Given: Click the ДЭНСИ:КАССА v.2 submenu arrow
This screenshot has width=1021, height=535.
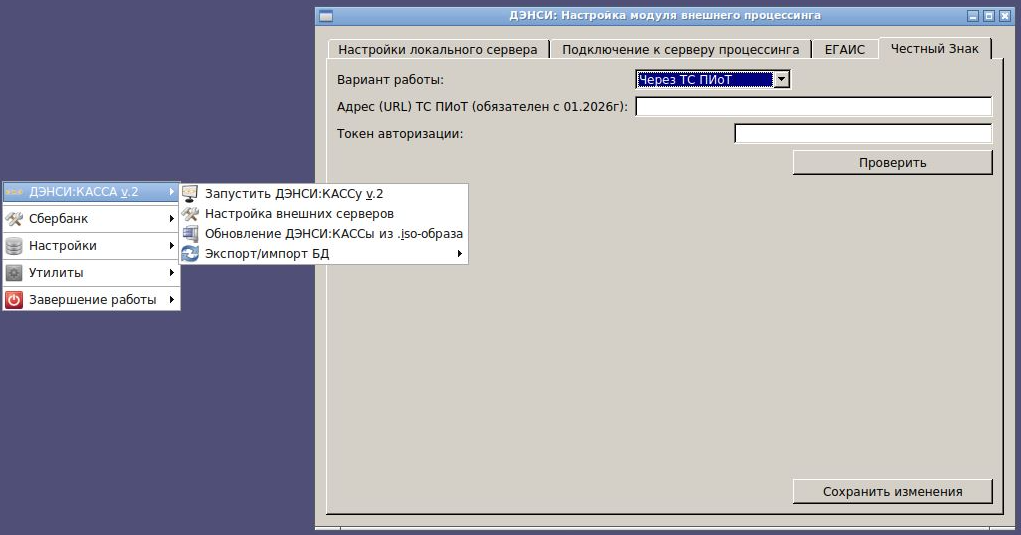Looking at the screenshot, I should pos(171,192).
